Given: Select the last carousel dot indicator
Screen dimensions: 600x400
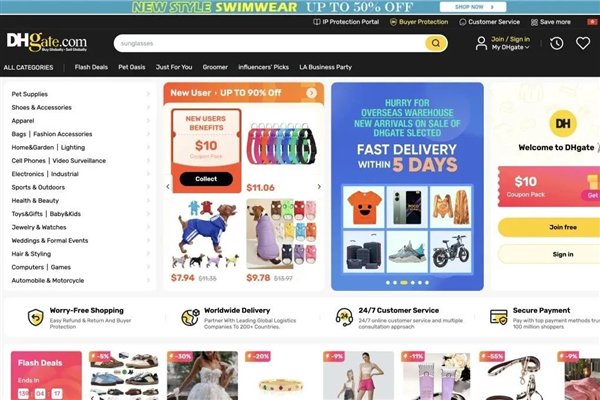Looking at the screenshot, I should coord(427,282).
